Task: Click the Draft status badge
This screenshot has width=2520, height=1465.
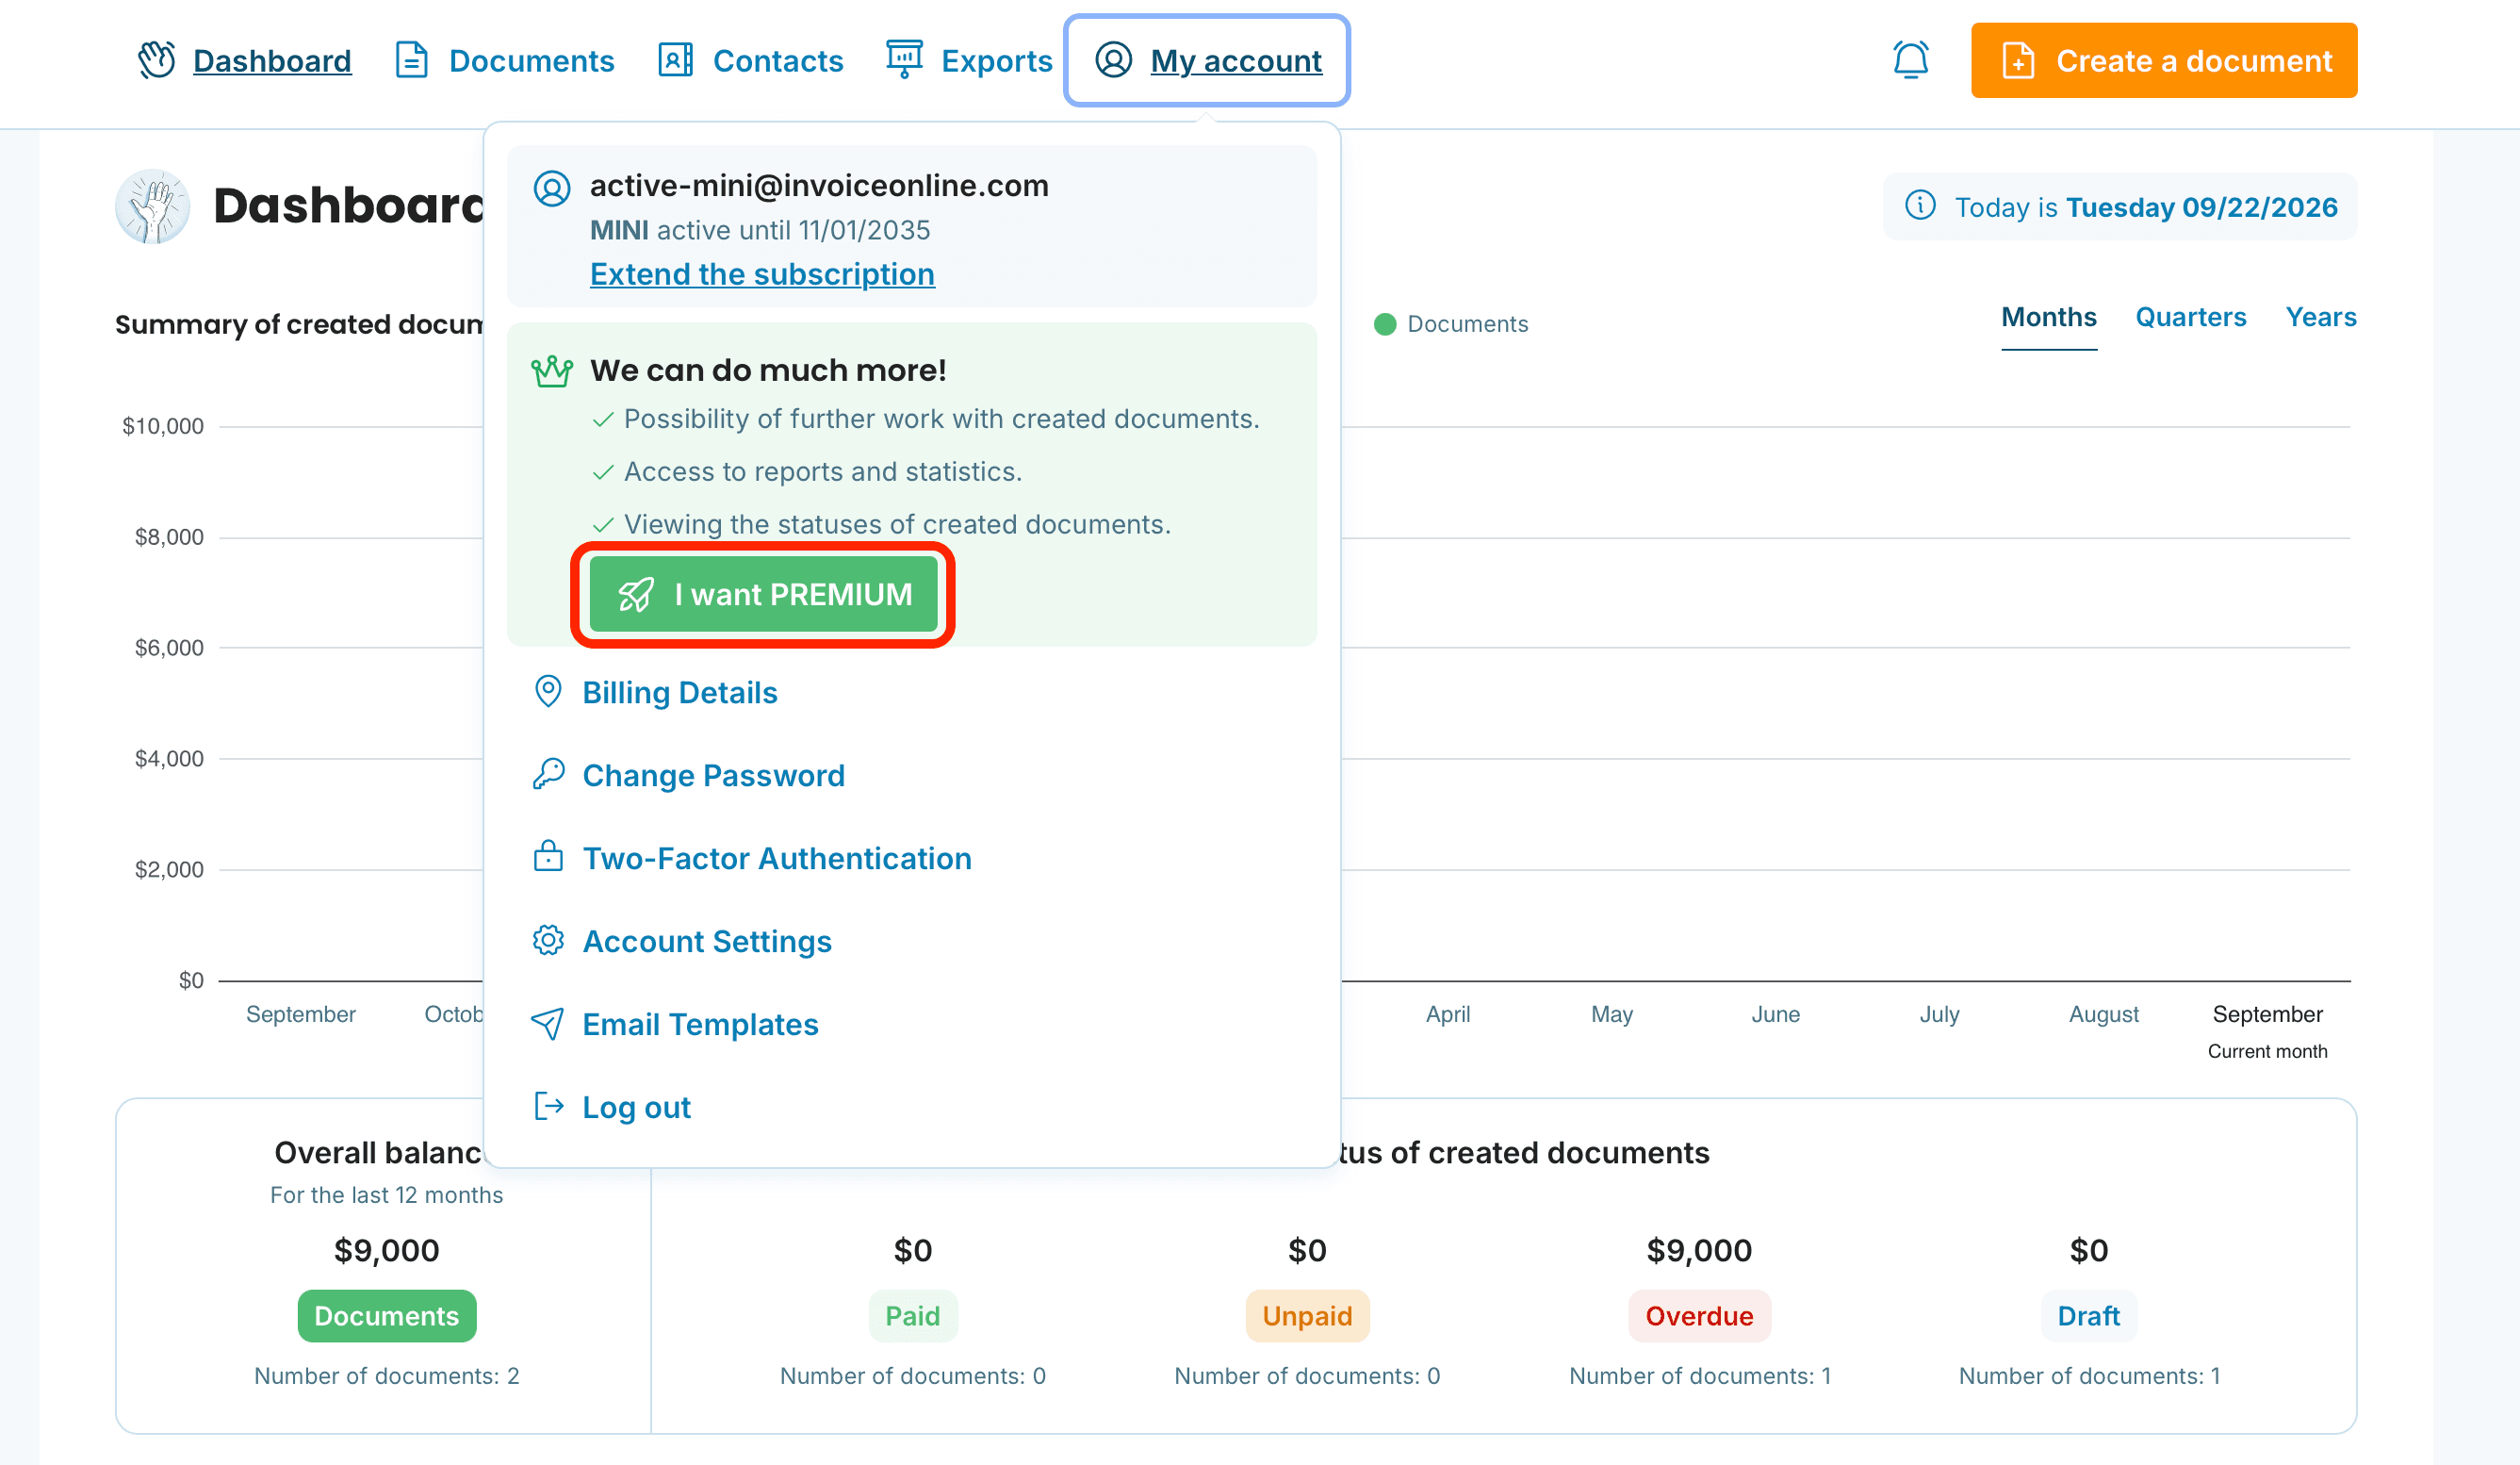Action: [2088, 1315]
